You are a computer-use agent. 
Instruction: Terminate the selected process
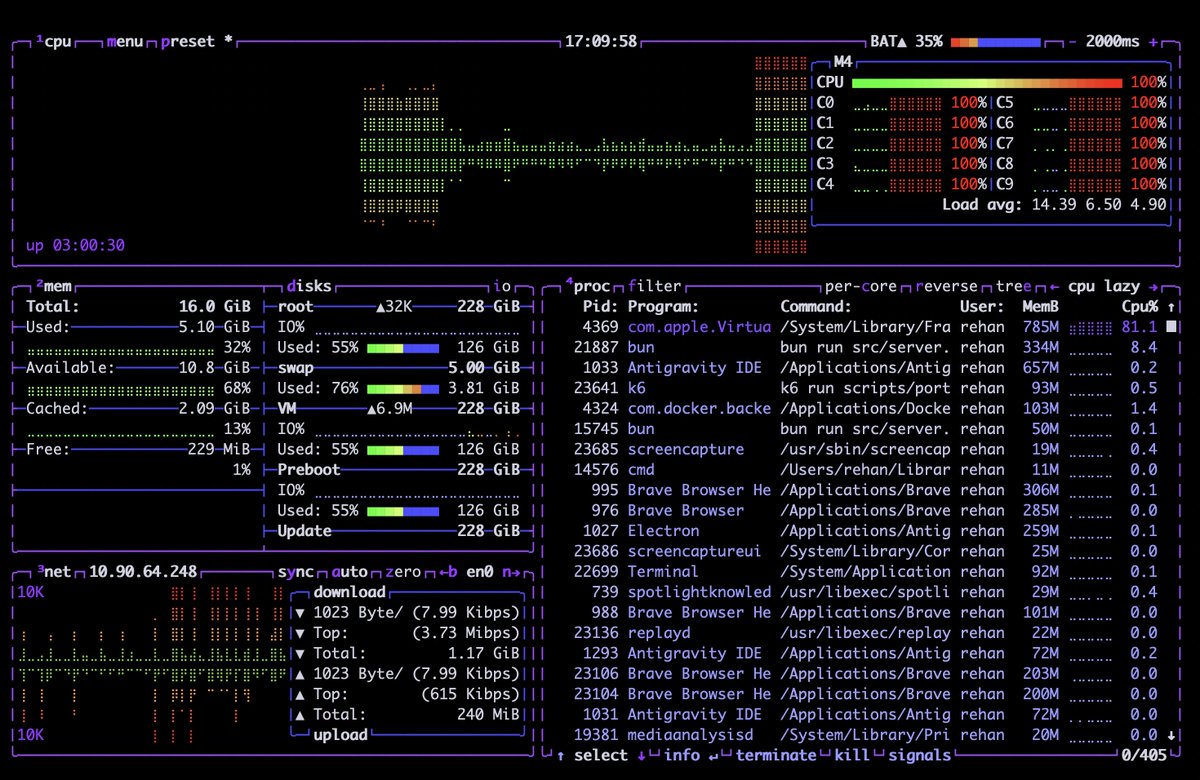(776, 755)
